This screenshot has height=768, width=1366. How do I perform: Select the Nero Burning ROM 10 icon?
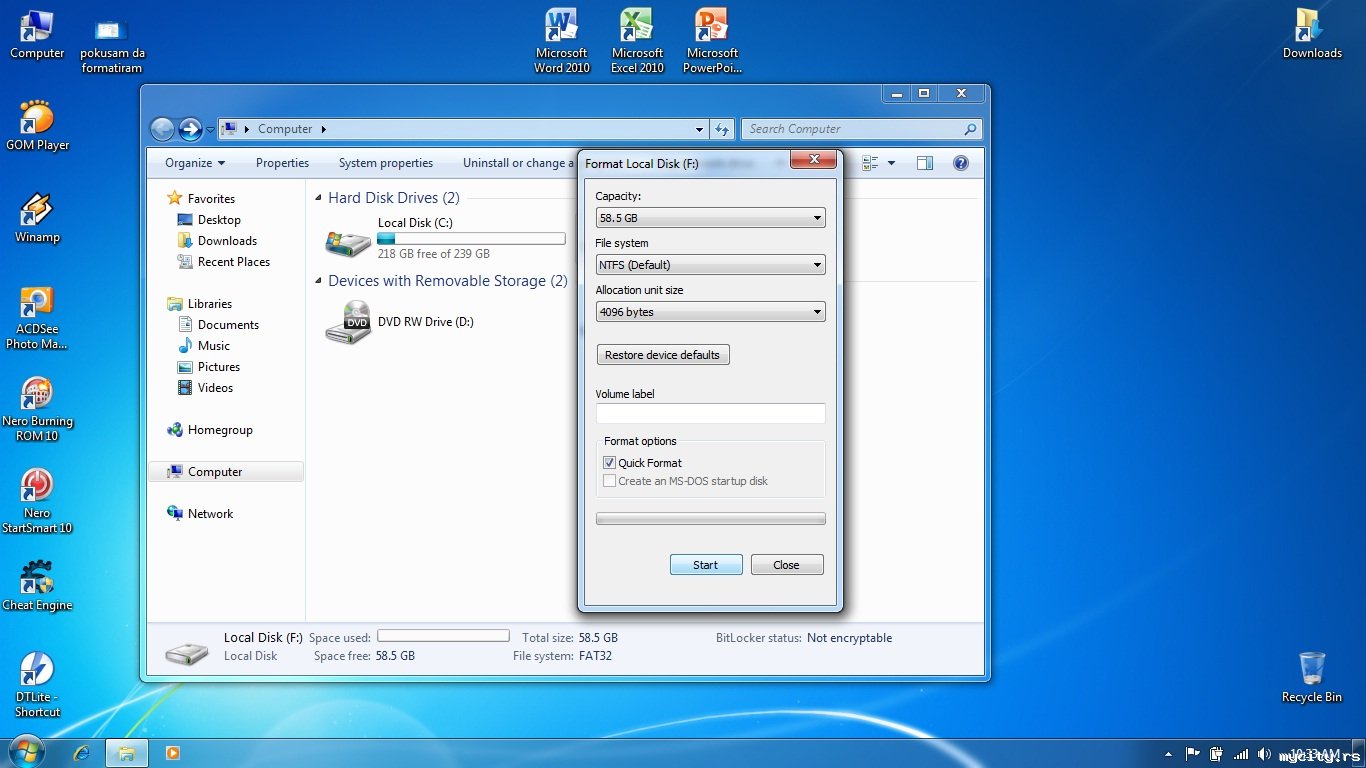37,395
